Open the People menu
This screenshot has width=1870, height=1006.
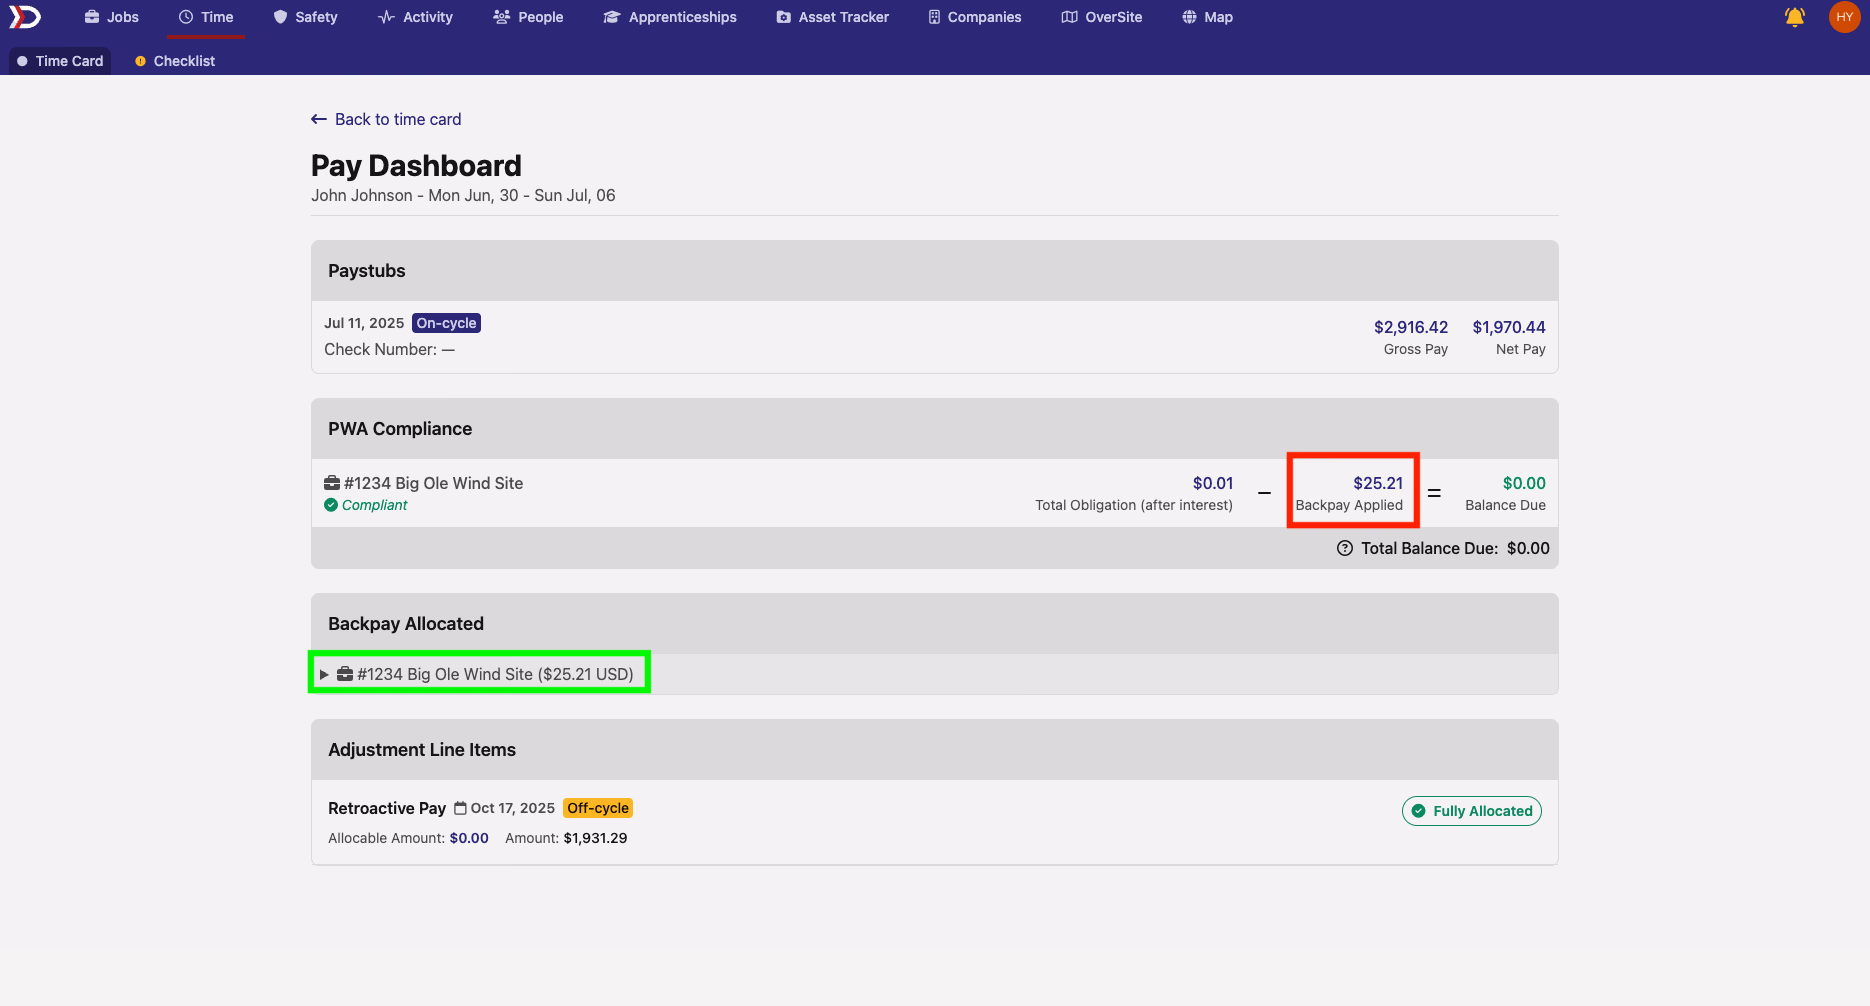[529, 17]
